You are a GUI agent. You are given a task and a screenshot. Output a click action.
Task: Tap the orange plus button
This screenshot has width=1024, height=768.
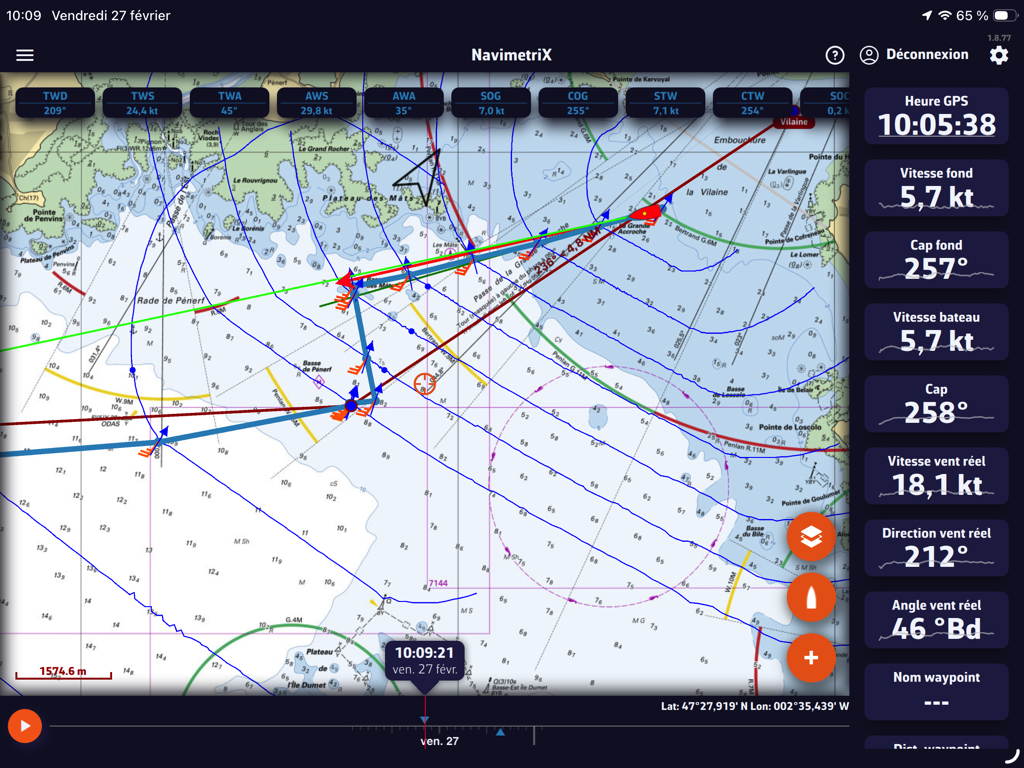[x=811, y=658]
